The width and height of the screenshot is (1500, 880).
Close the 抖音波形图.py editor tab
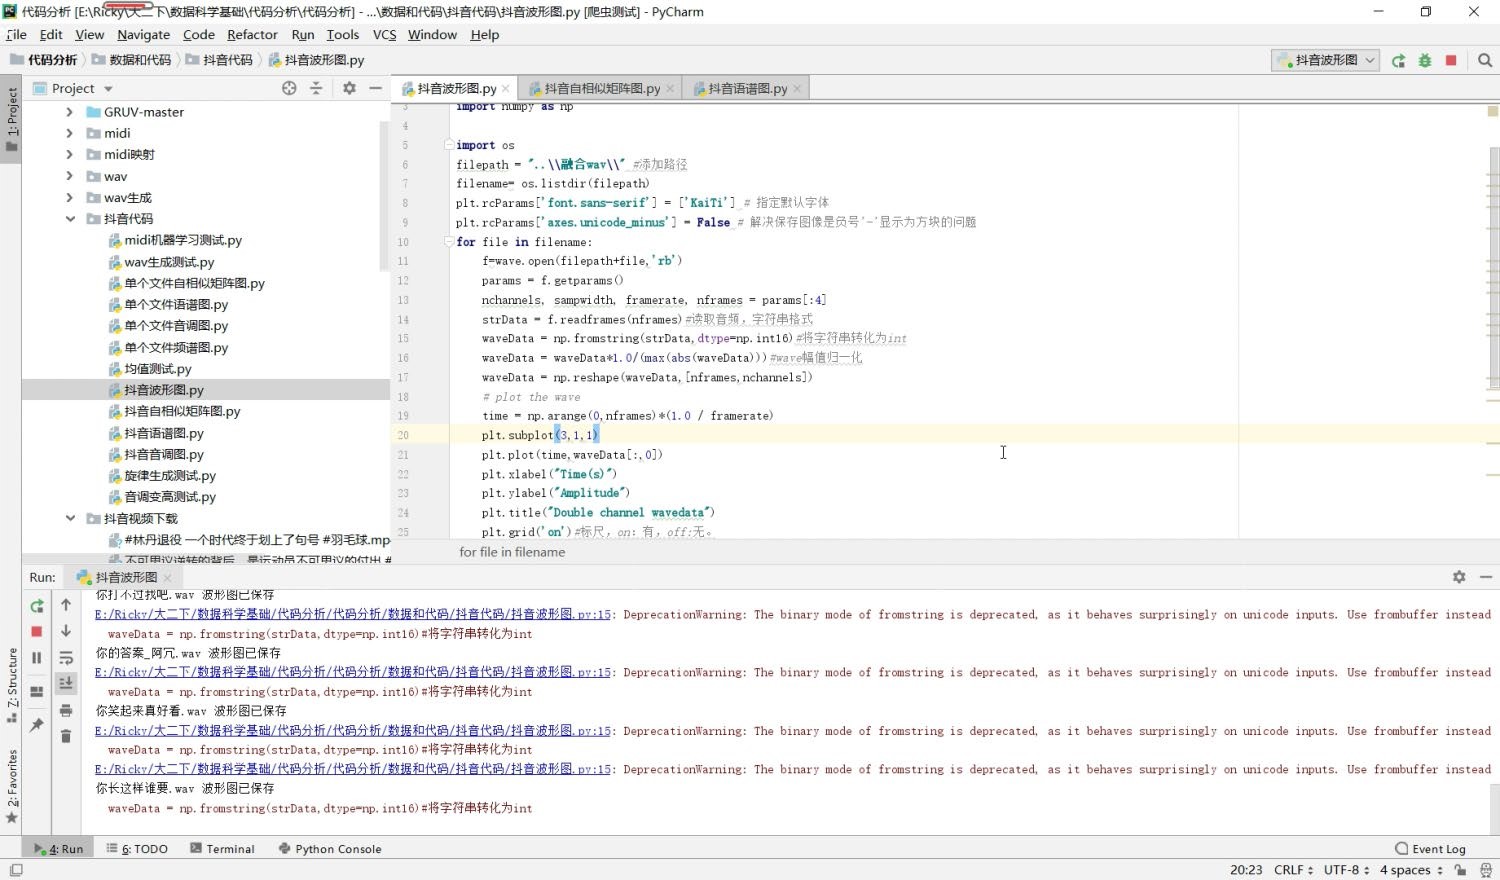coord(505,89)
